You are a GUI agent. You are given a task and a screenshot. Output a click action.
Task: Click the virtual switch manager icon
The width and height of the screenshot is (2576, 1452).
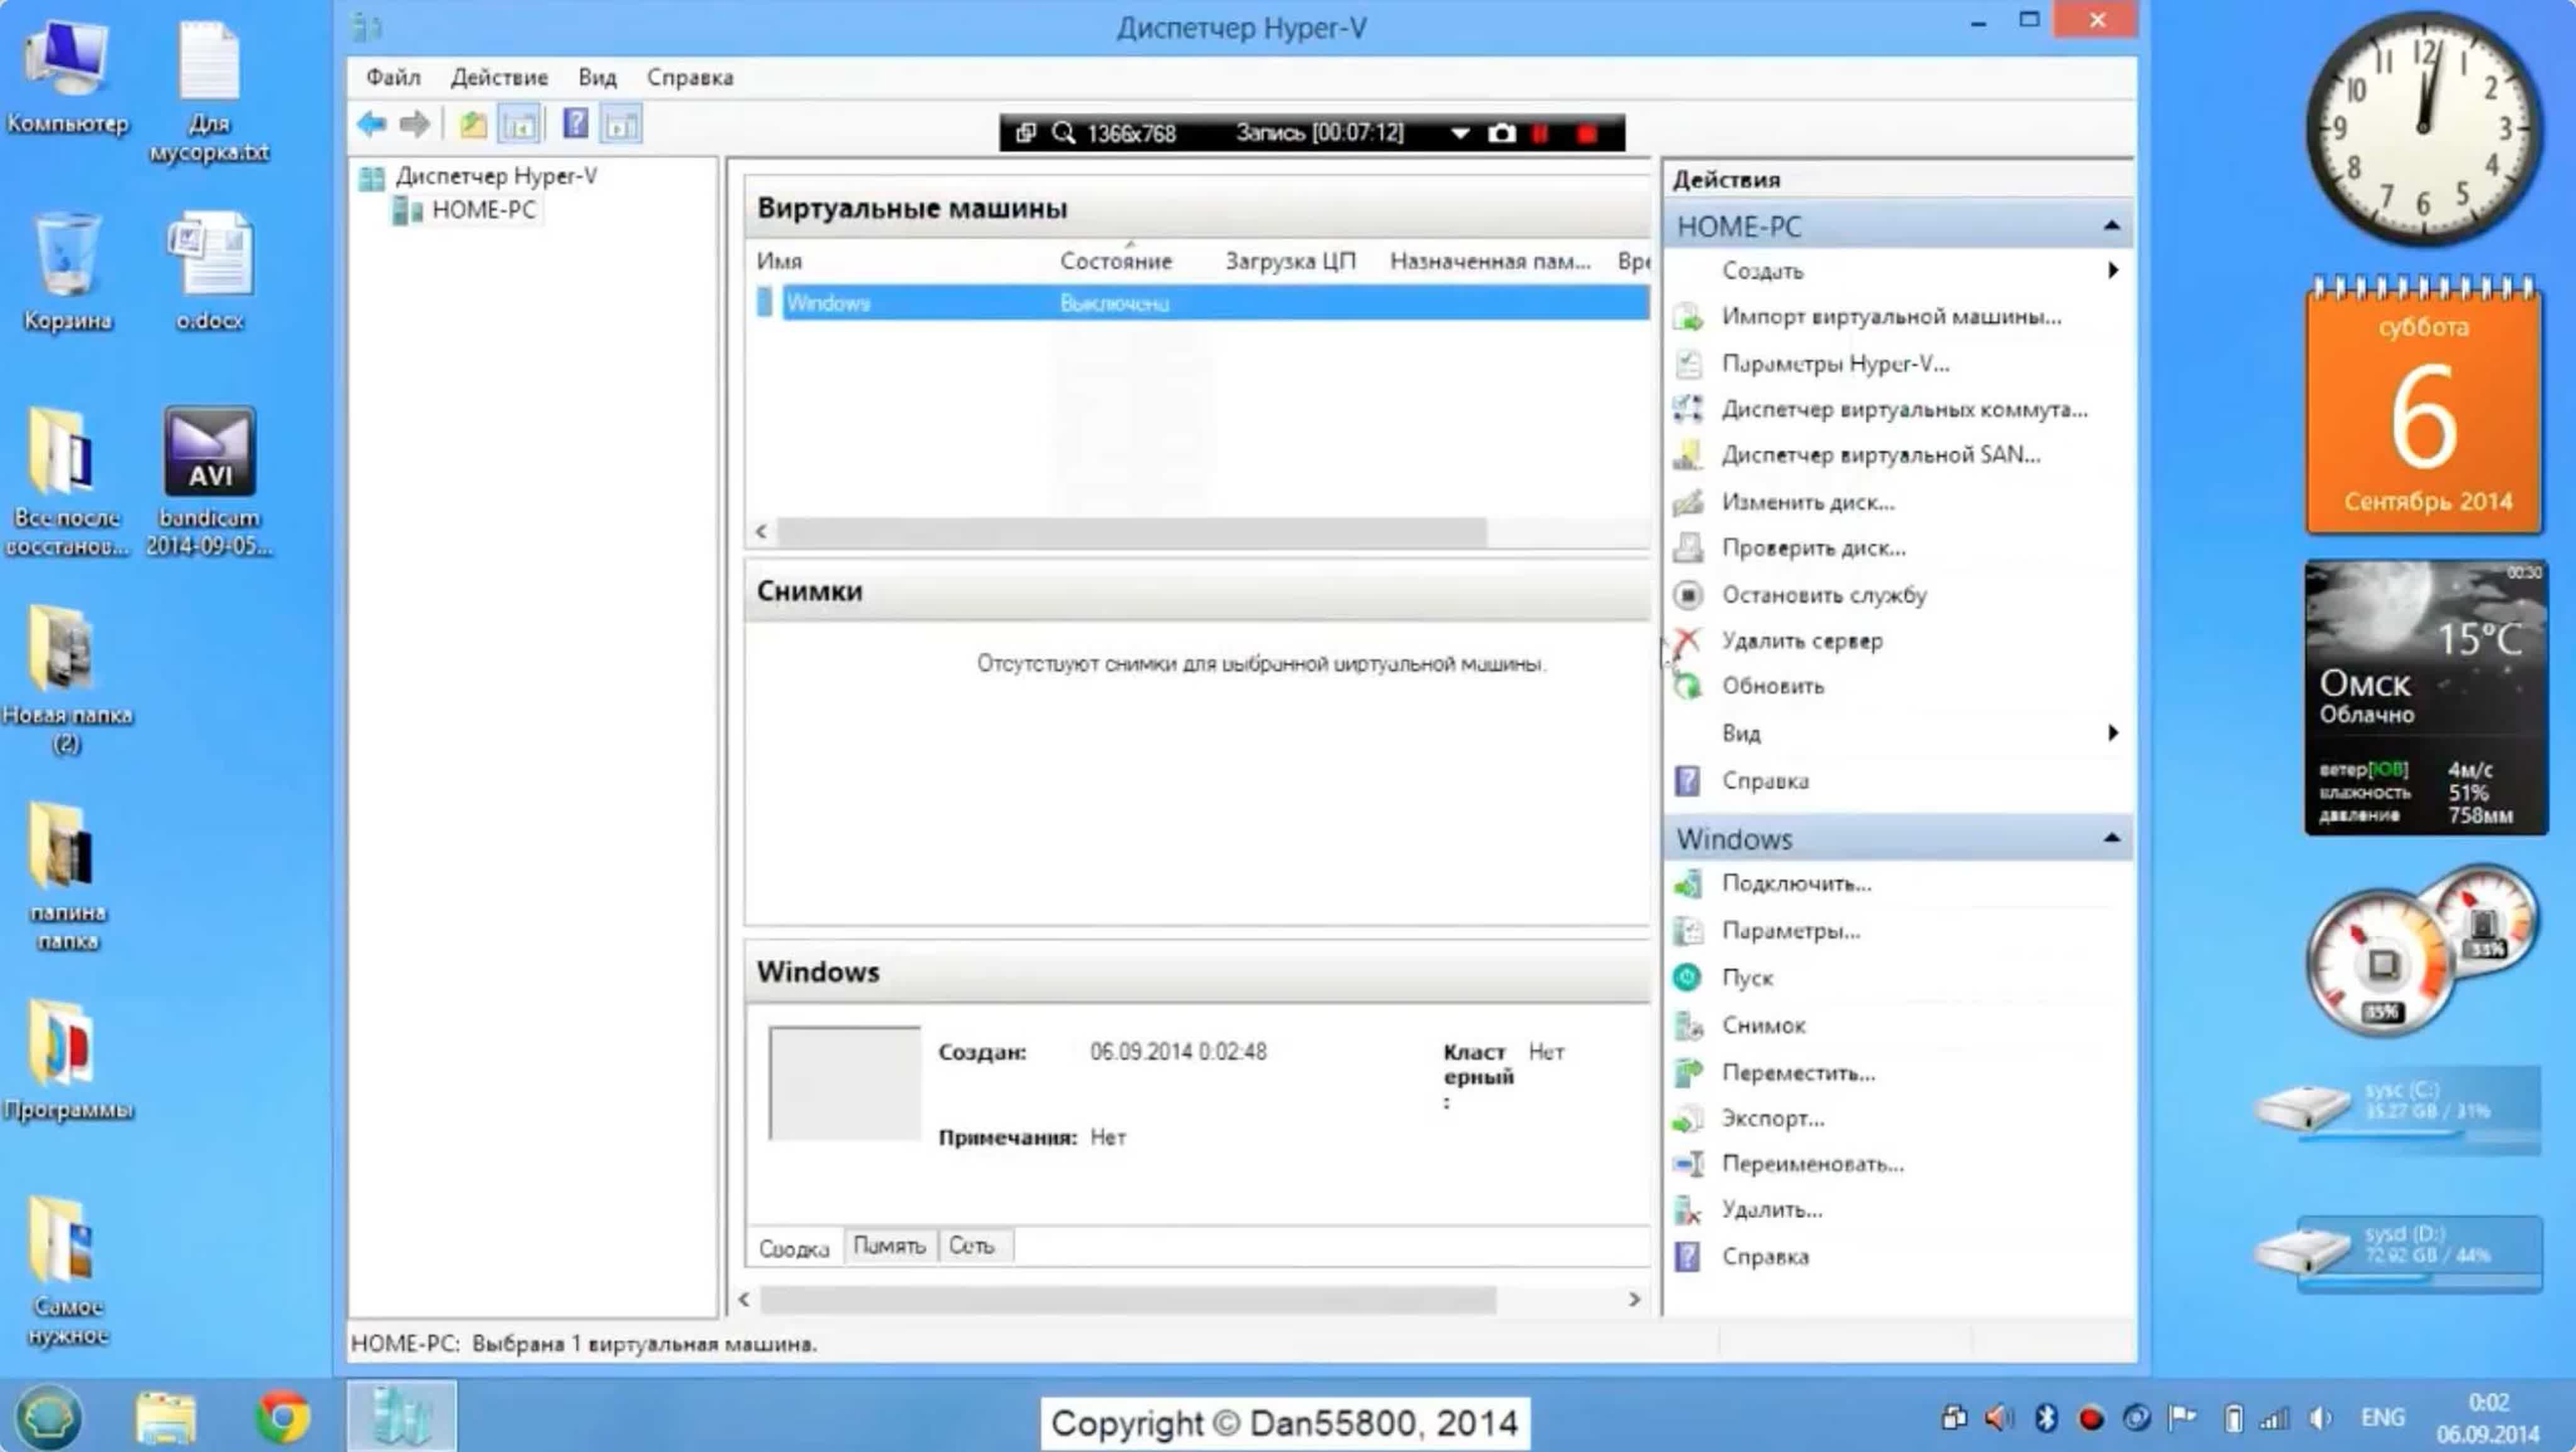1688,409
